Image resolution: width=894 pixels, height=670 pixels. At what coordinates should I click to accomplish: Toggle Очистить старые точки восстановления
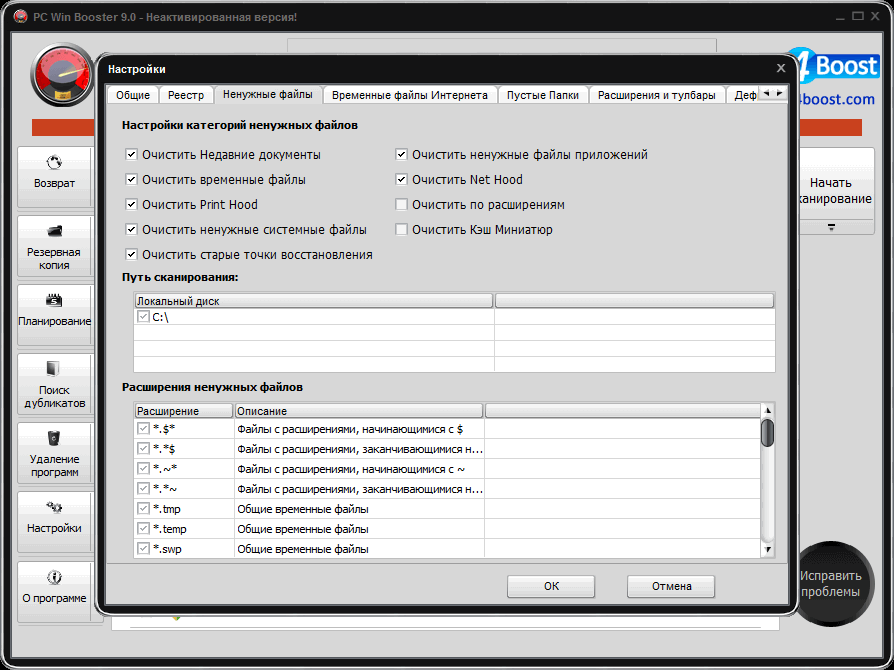(x=131, y=255)
